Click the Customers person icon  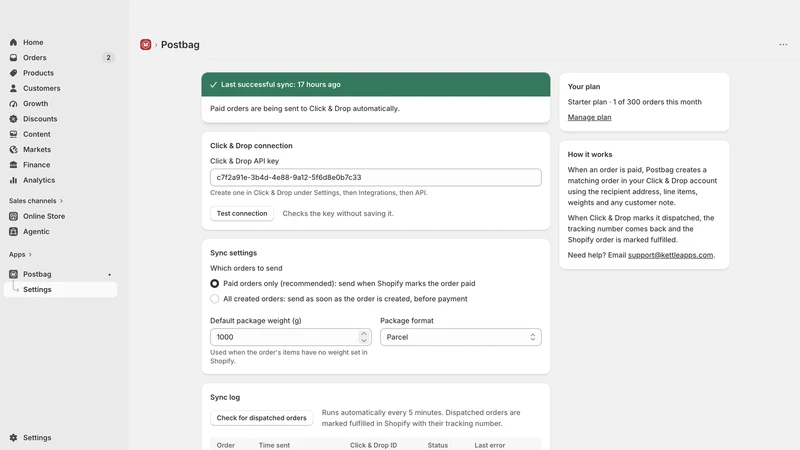(x=13, y=88)
